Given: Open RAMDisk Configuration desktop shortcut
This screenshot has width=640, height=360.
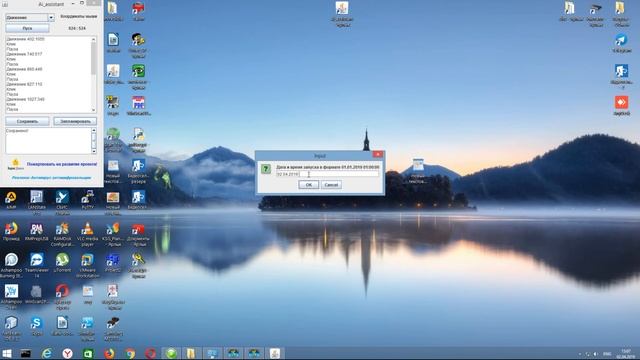Looking at the screenshot, I should 62,233.
